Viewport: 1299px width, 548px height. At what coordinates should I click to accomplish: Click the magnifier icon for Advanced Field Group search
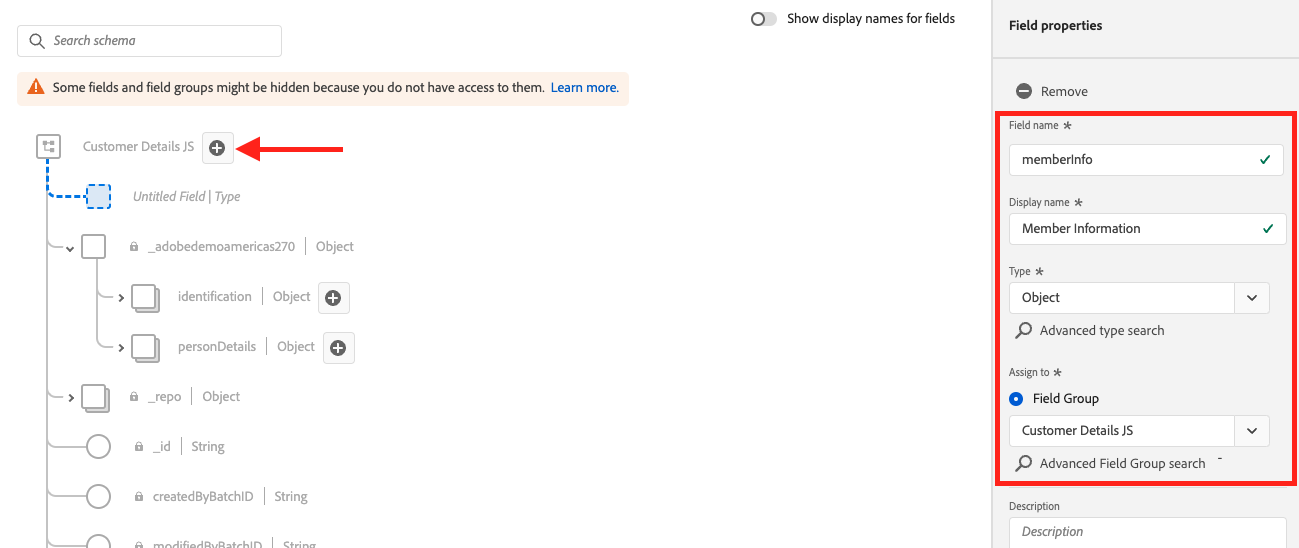[x=1024, y=463]
